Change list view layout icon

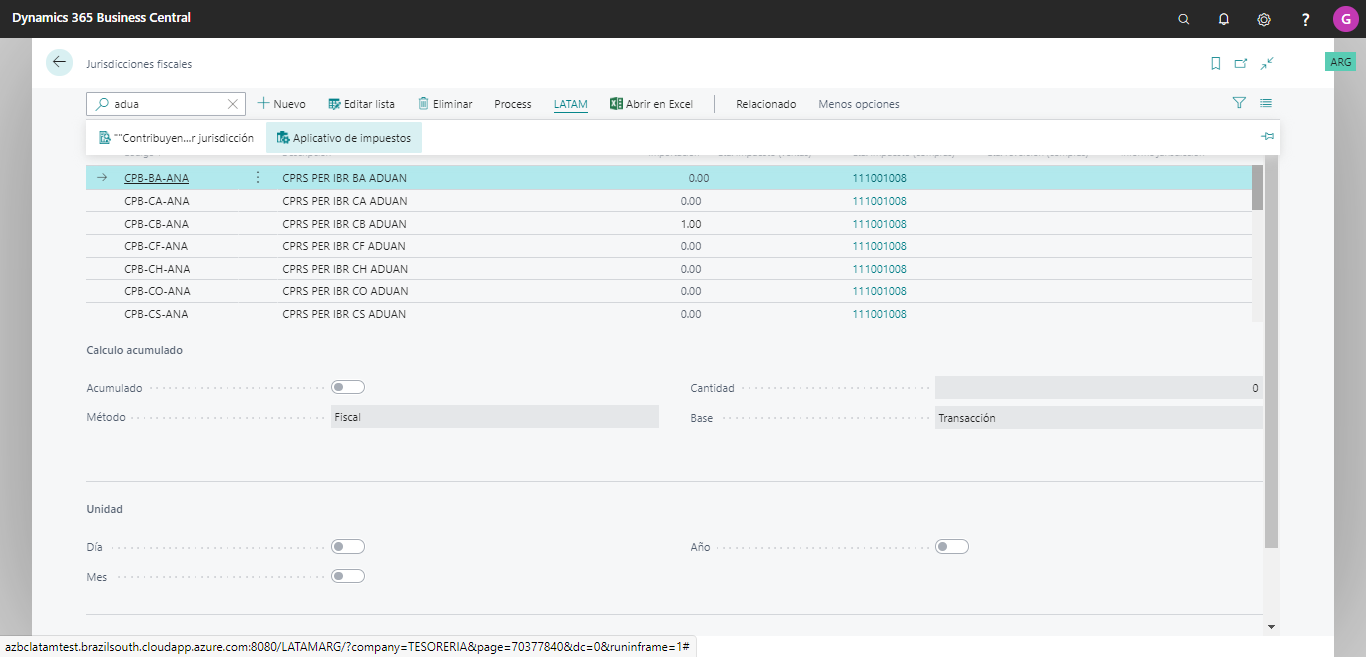pyautogui.click(x=1266, y=103)
